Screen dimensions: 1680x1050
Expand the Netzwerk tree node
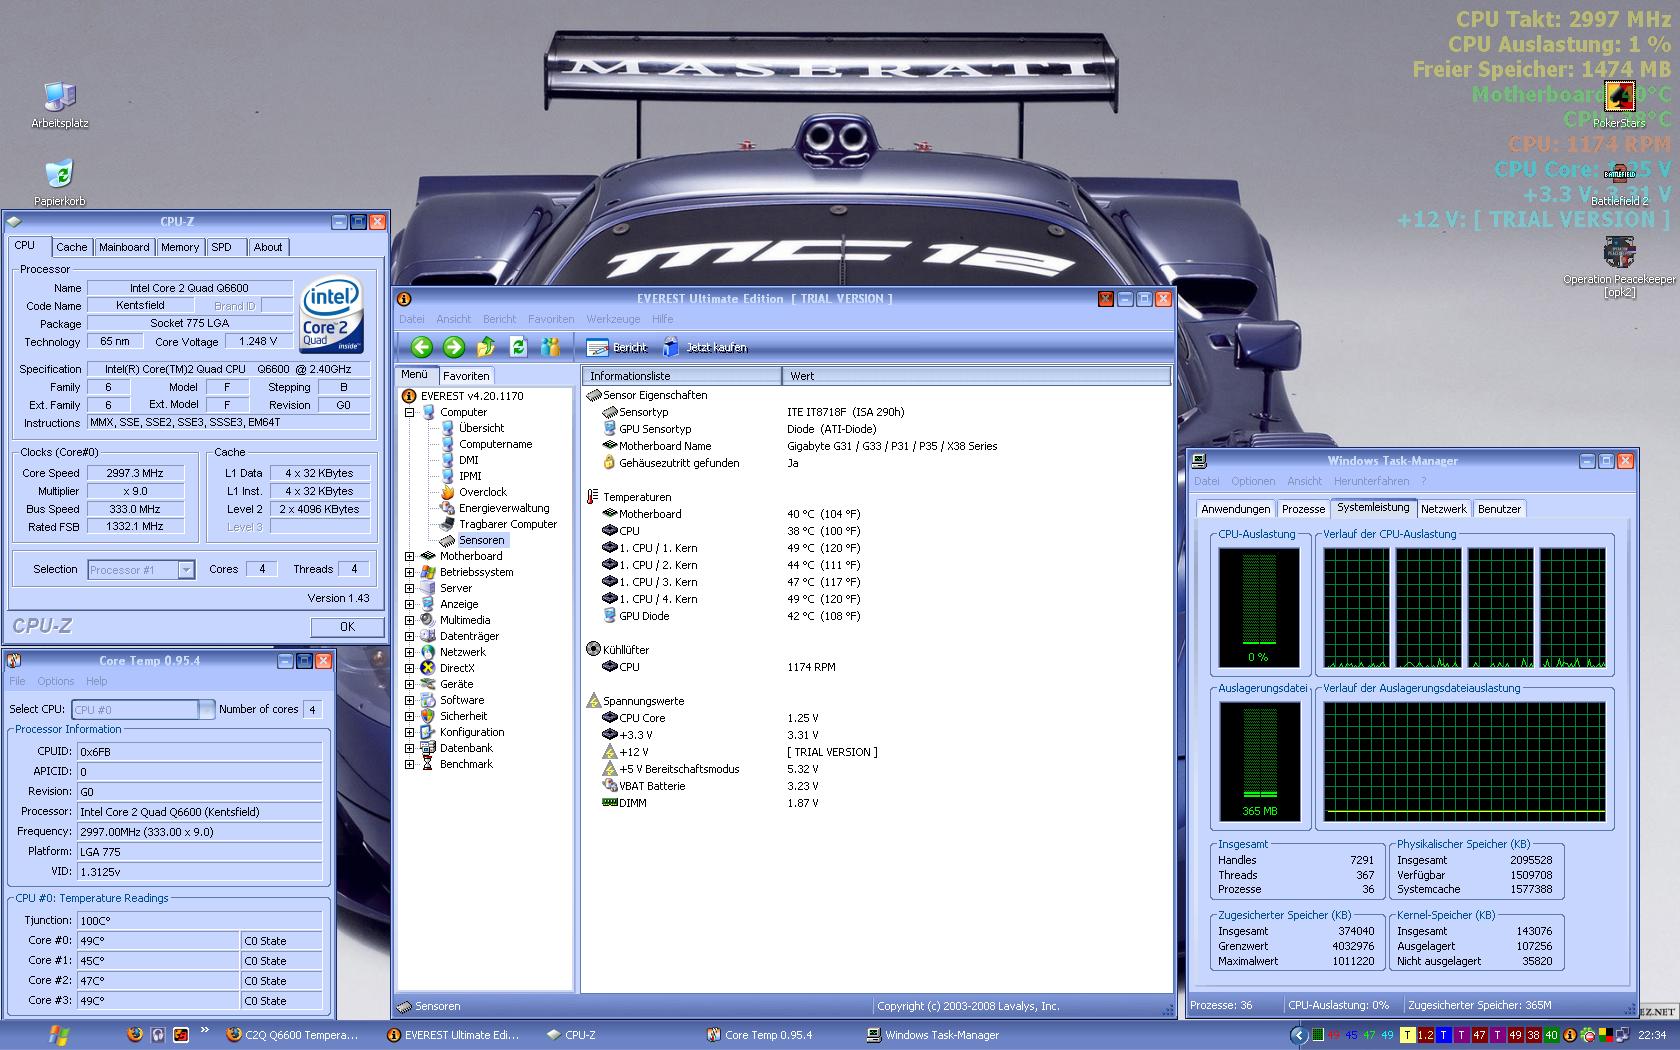pyautogui.click(x=409, y=652)
